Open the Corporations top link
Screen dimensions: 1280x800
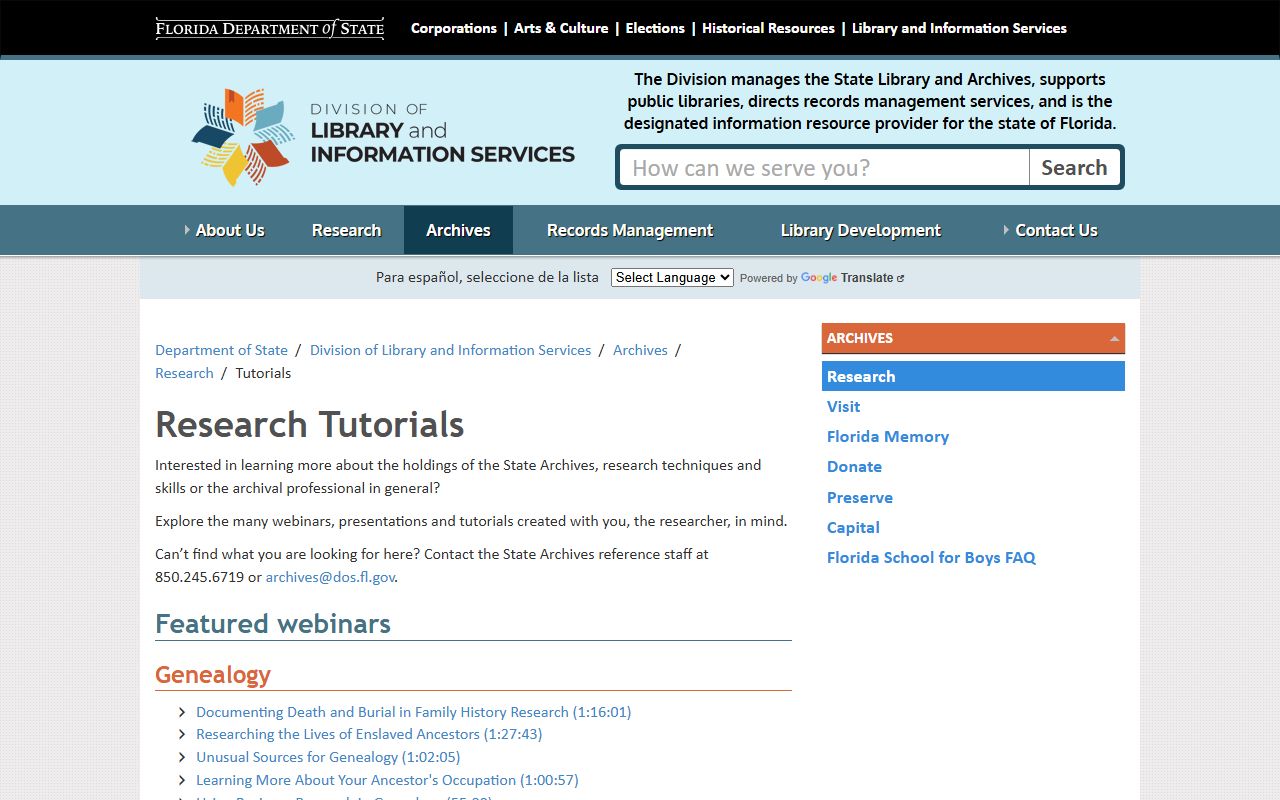[454, 28]
